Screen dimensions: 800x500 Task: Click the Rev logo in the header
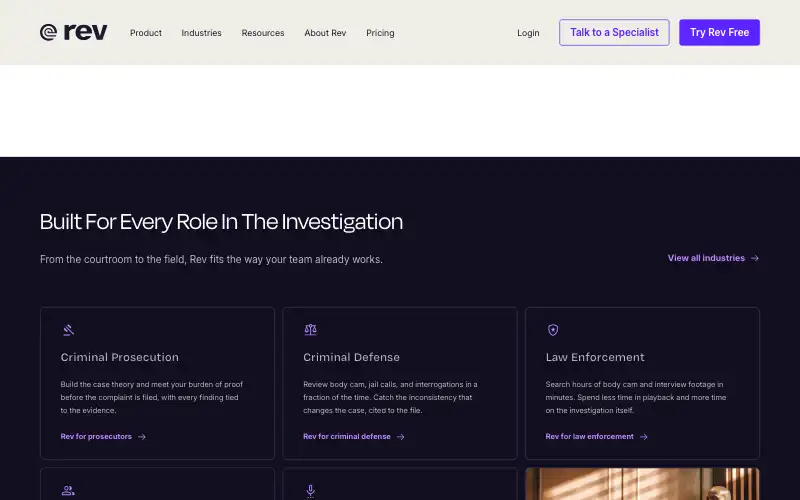73,32
